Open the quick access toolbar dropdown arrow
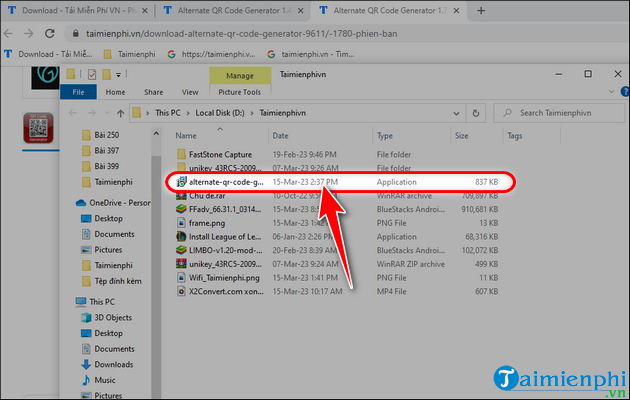Screen dimensions: 630x400 tap(119, 74)
